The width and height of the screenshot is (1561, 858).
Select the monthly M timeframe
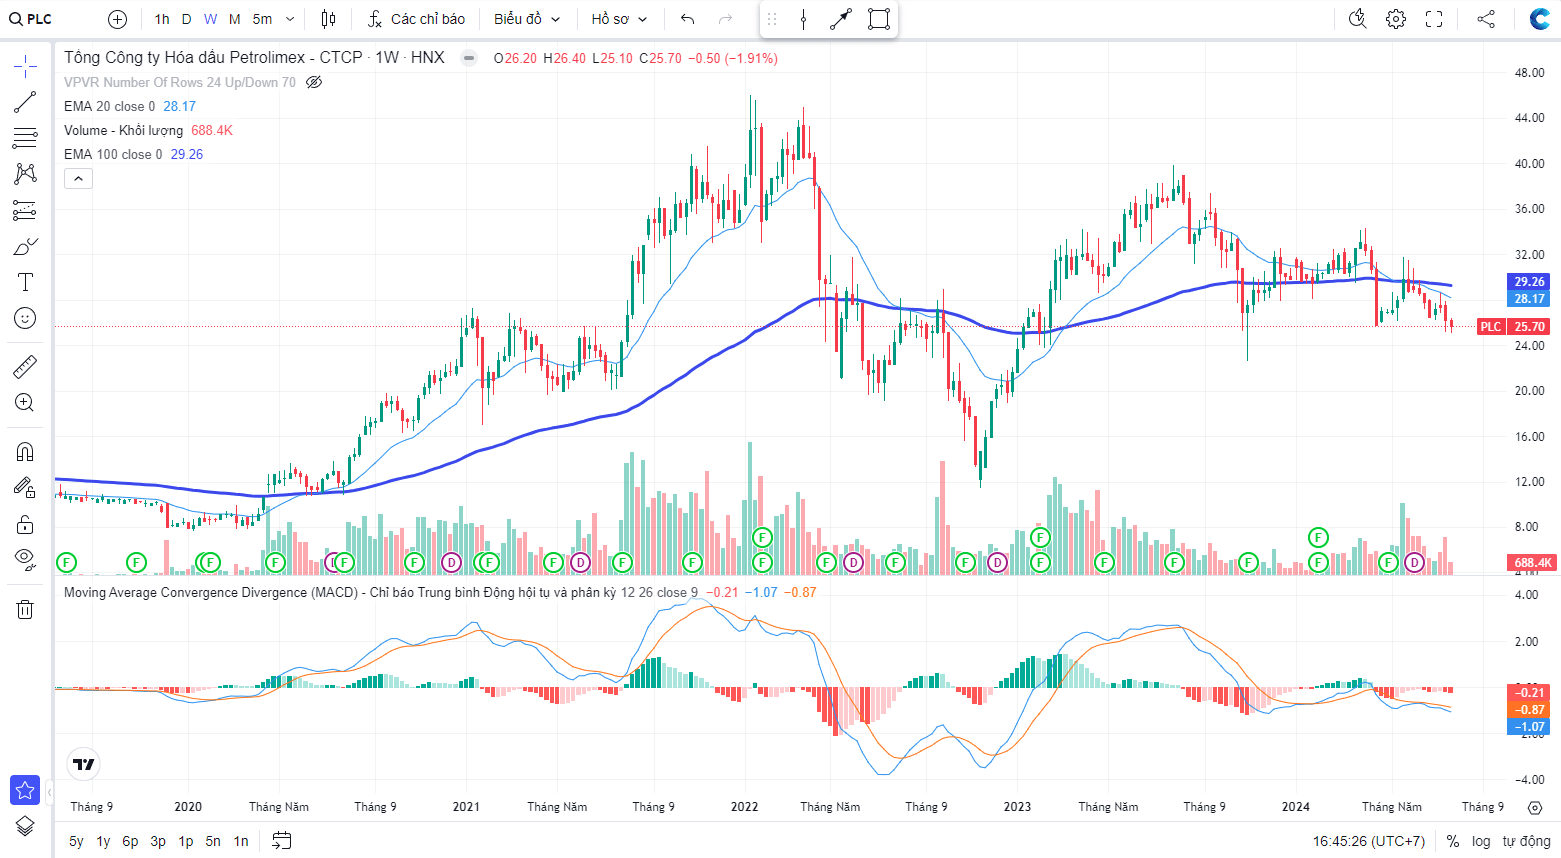point(234,19)
